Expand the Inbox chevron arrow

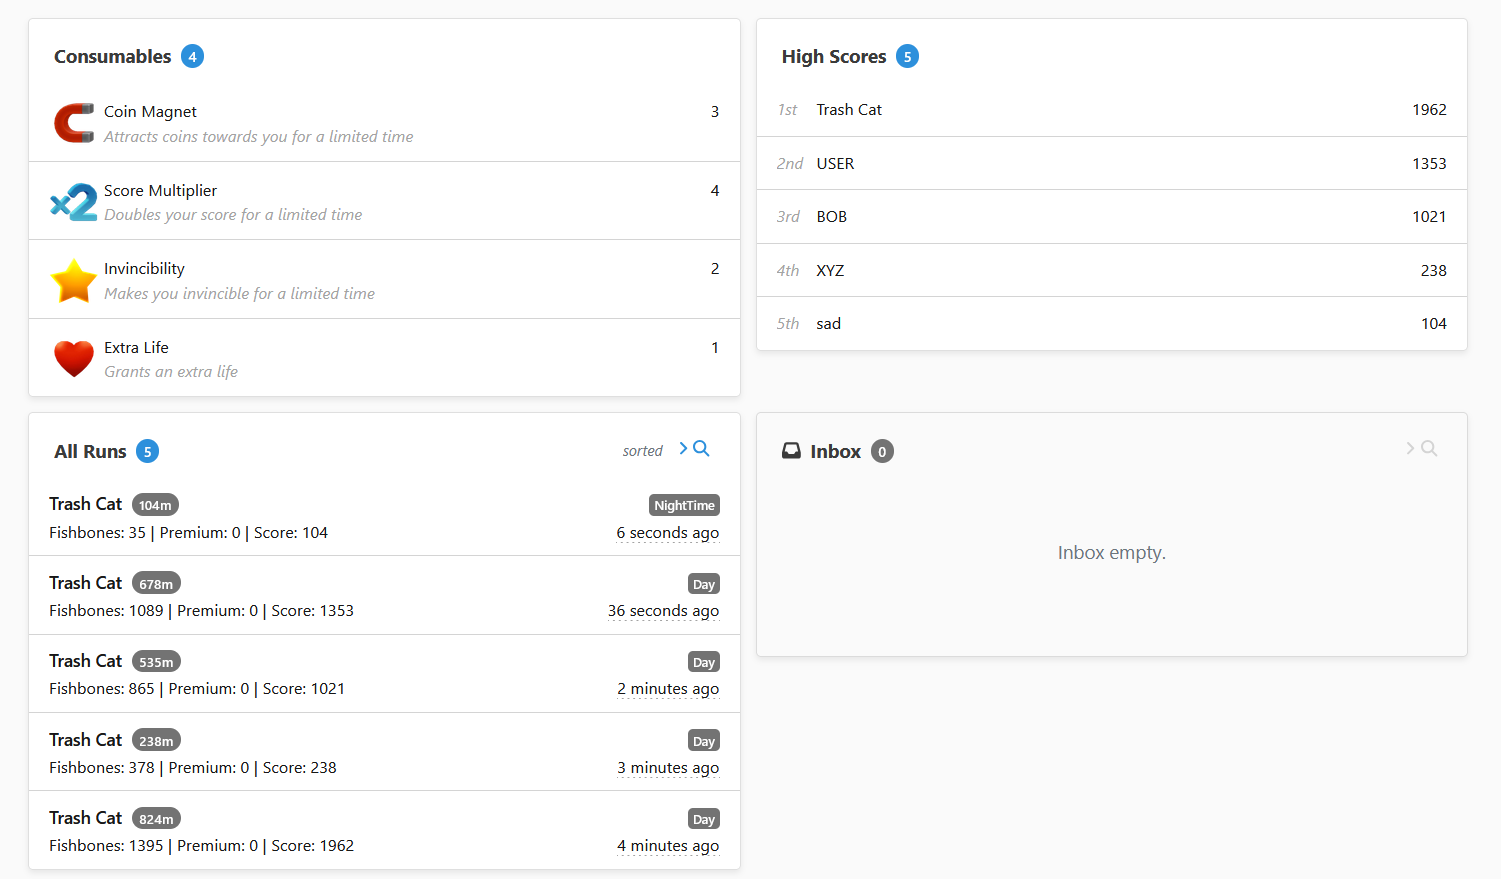[x=1409, y=448]
